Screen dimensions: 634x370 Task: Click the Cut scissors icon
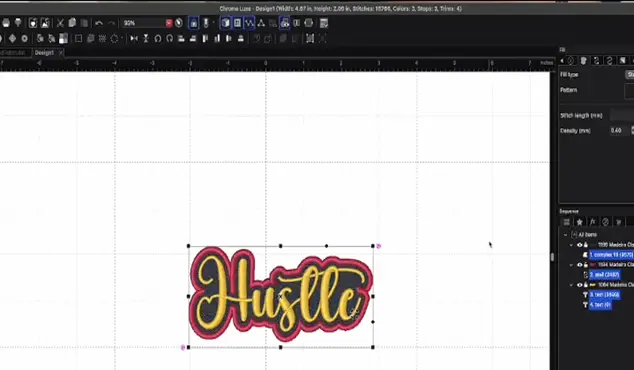tap(60, 23)
